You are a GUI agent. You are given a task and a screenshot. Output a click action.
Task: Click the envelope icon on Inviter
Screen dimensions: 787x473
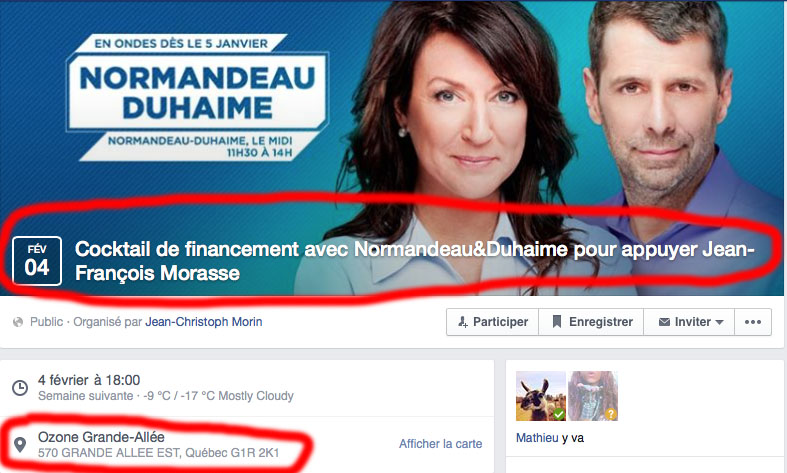click(664, 322)
